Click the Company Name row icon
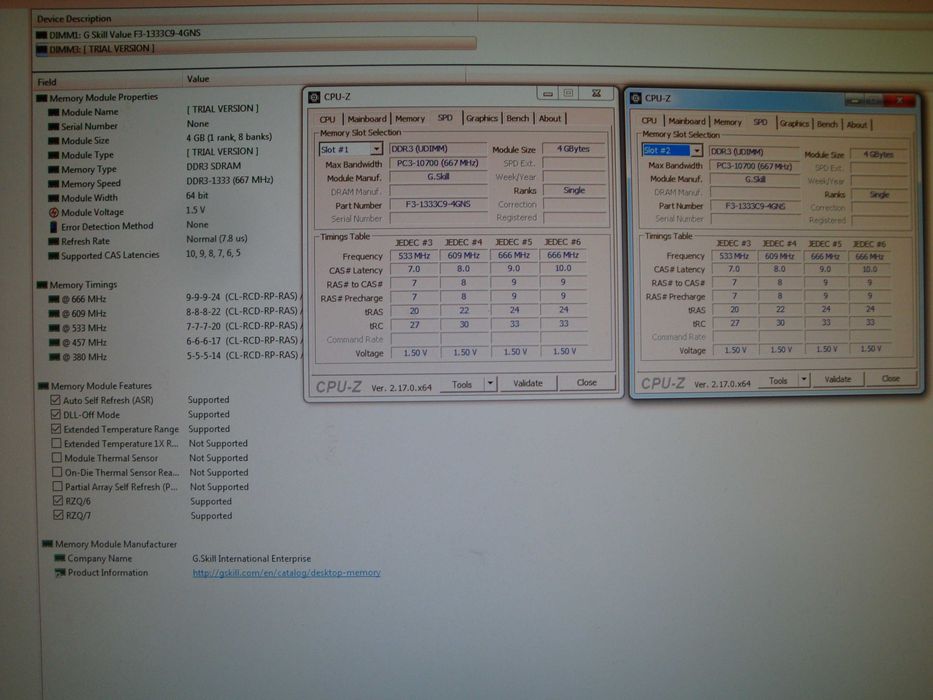The image size is (933, 700). pos(60,558)
